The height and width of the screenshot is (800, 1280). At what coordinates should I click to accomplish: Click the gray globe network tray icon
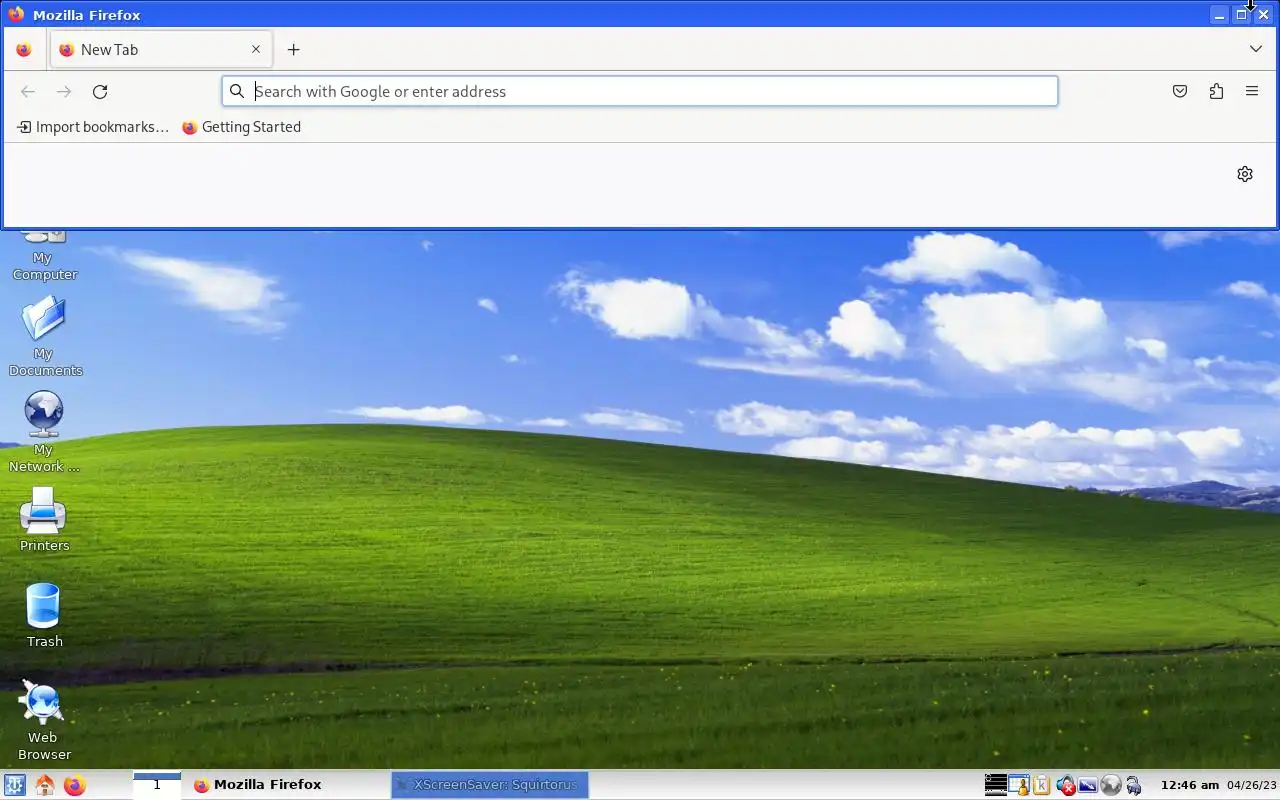click(x=1110, y=785)
